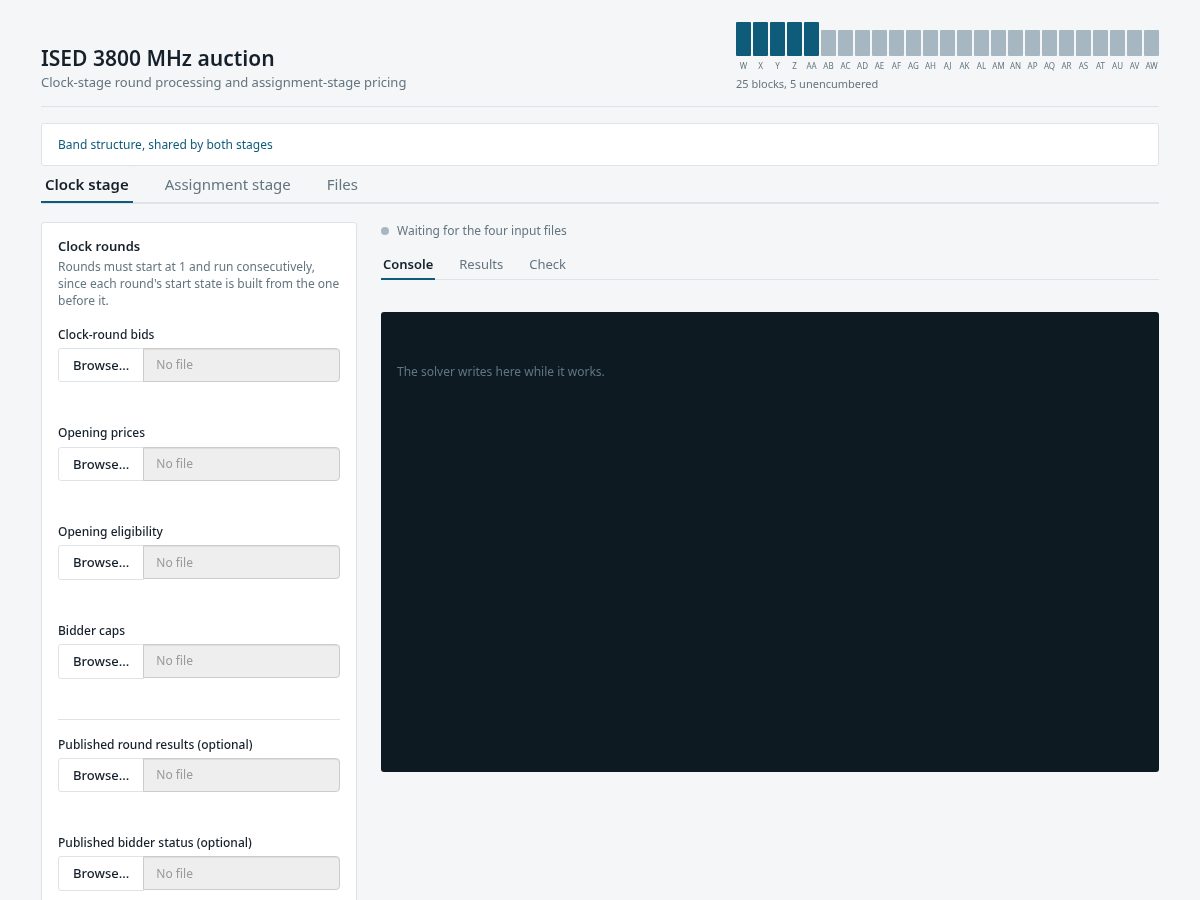Viewport: 1200px width, 900px height.
Task: Click 'Published bidder status (optional)' label
Action: [x=155, y=843]
